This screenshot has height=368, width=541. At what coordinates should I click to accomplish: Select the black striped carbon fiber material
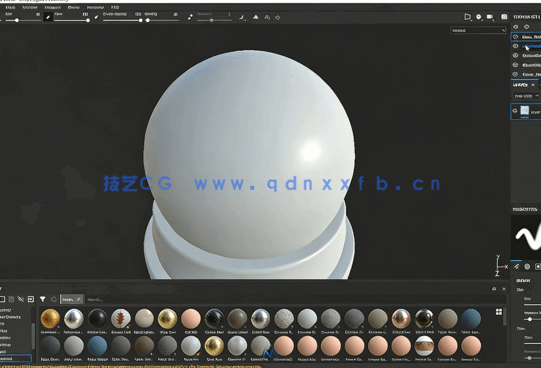coord(214,318)
